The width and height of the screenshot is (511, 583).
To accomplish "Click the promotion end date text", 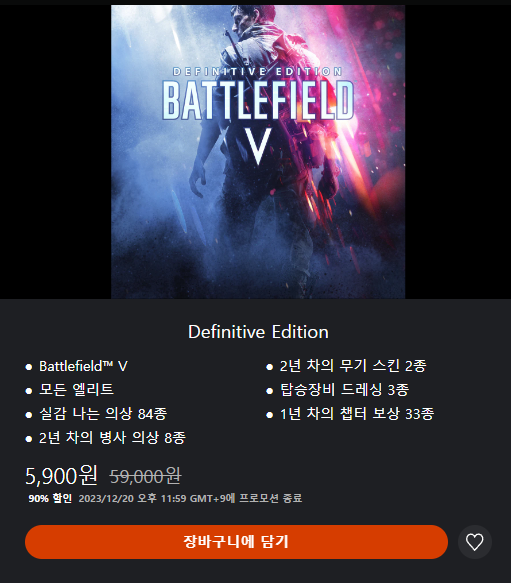I will tap(190, 498).
